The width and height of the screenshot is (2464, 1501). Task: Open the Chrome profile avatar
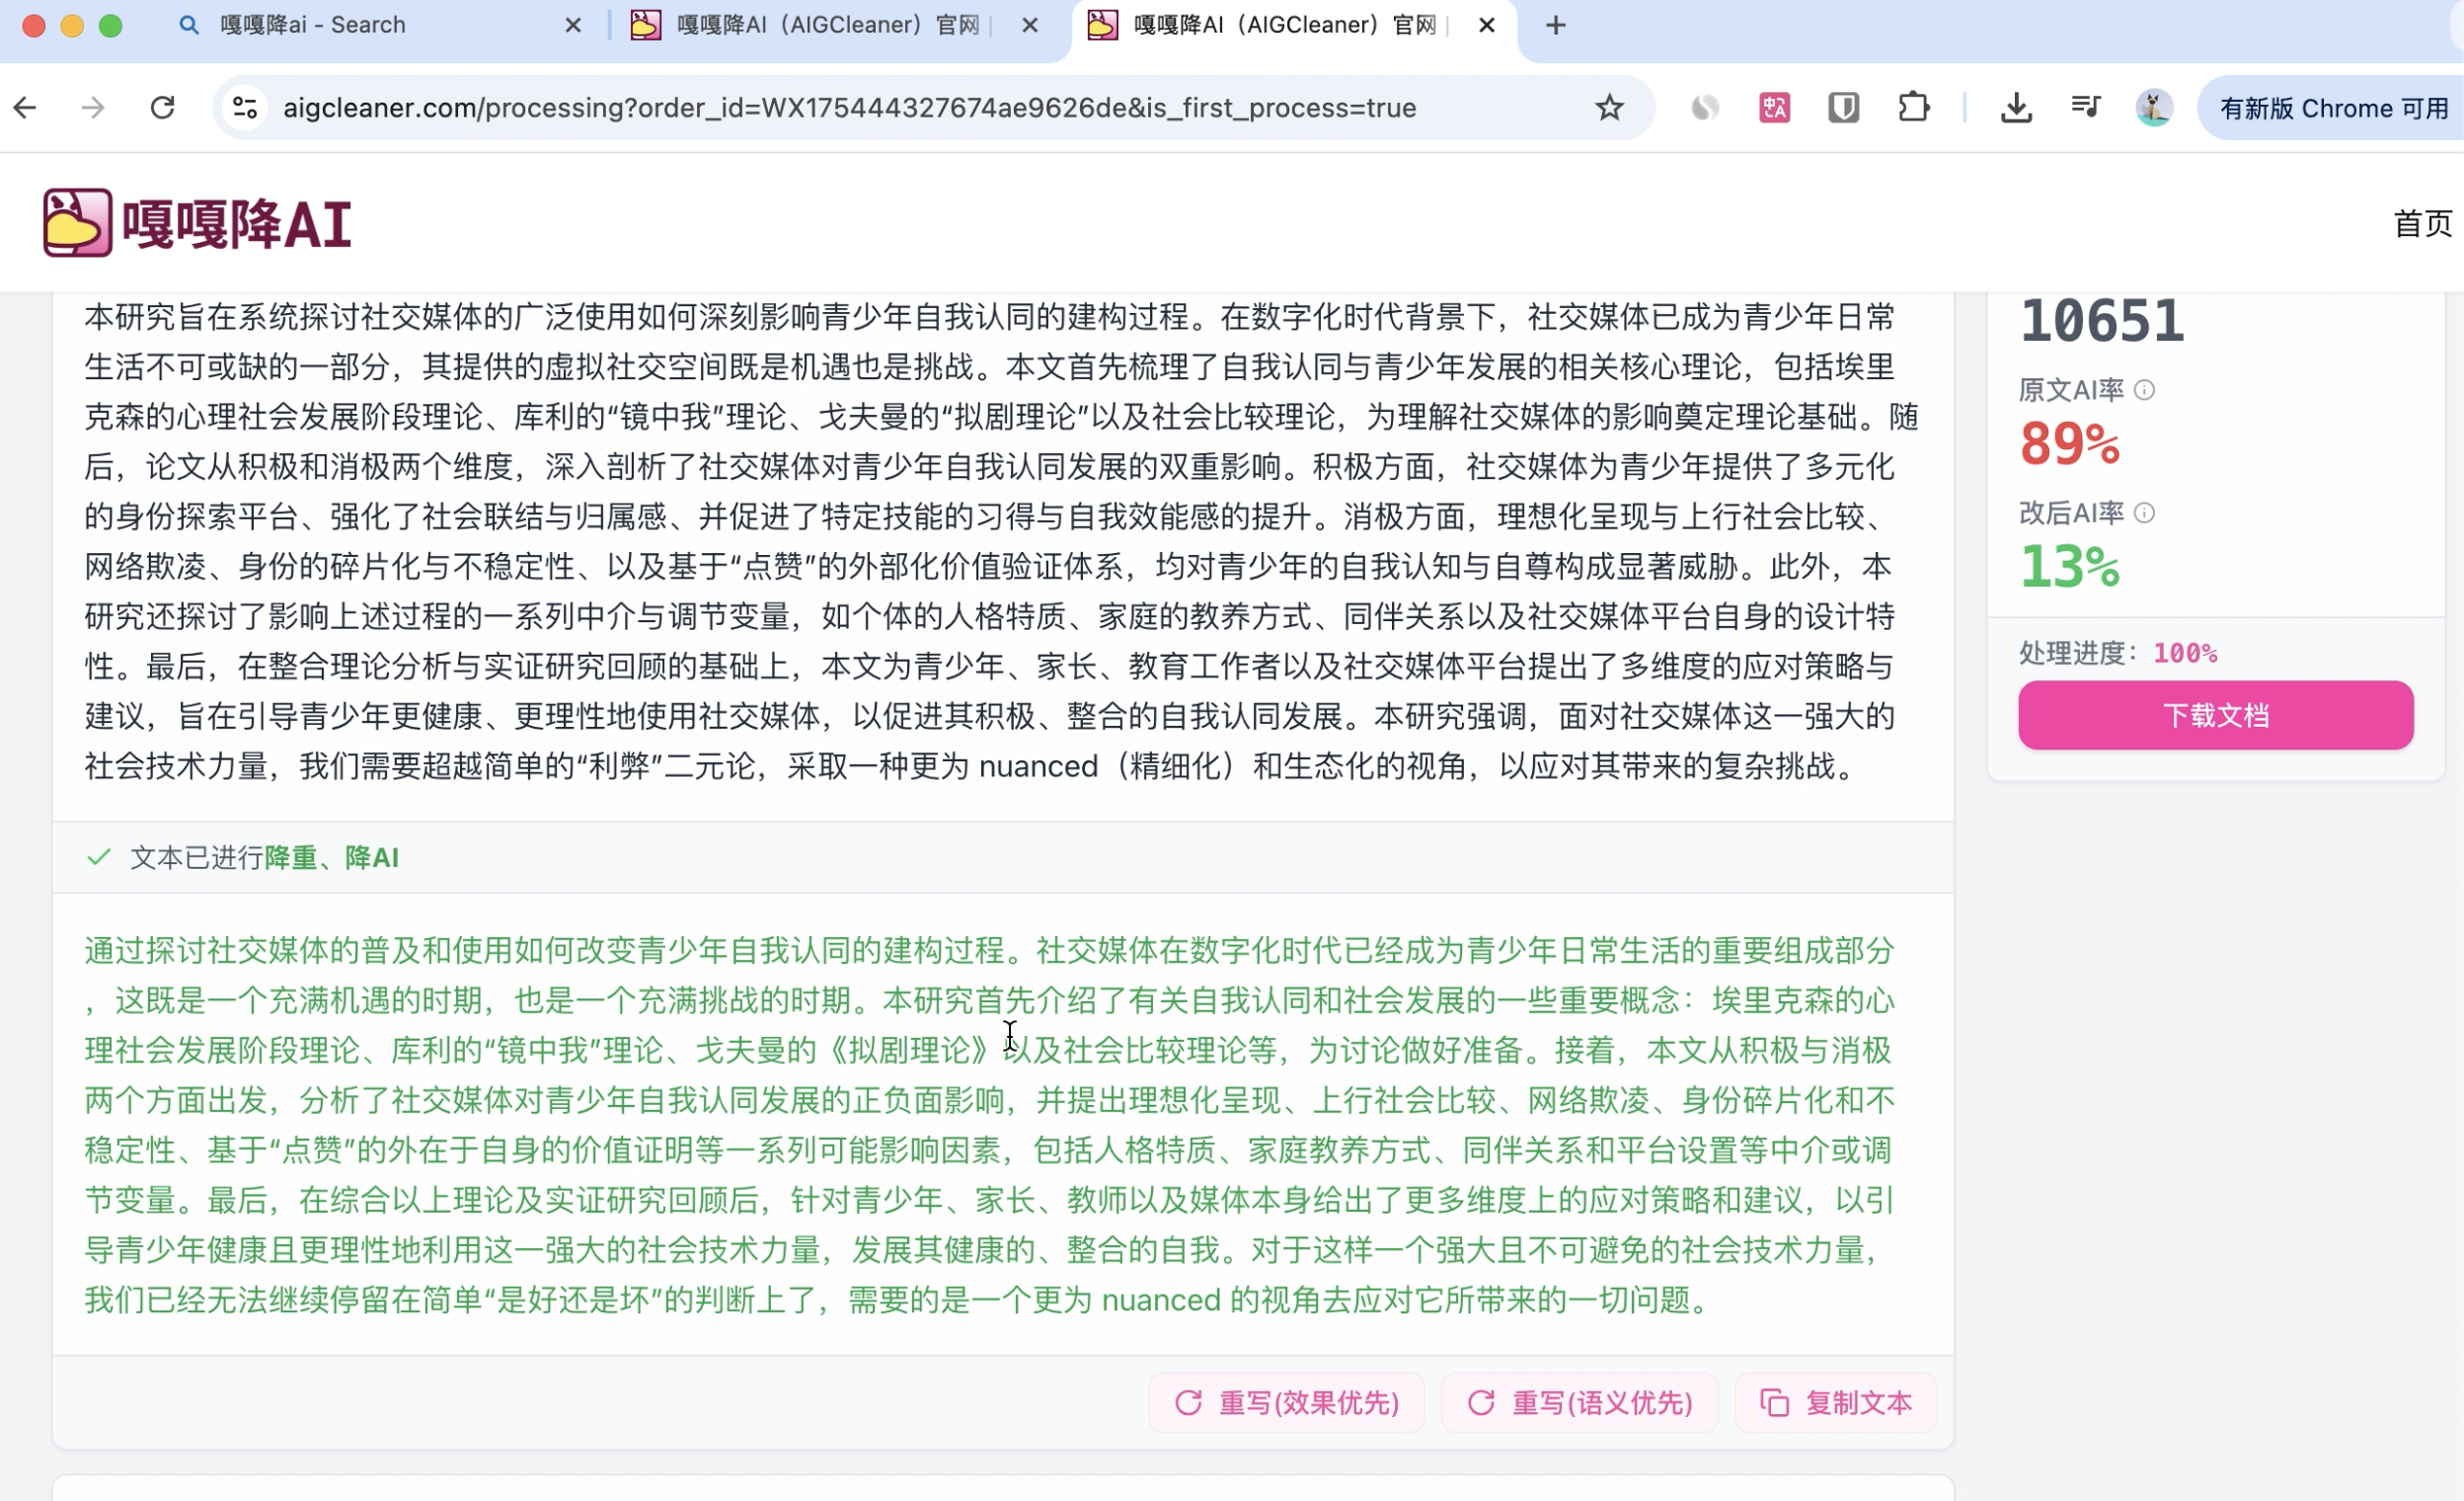click(x=2153, y=107)
